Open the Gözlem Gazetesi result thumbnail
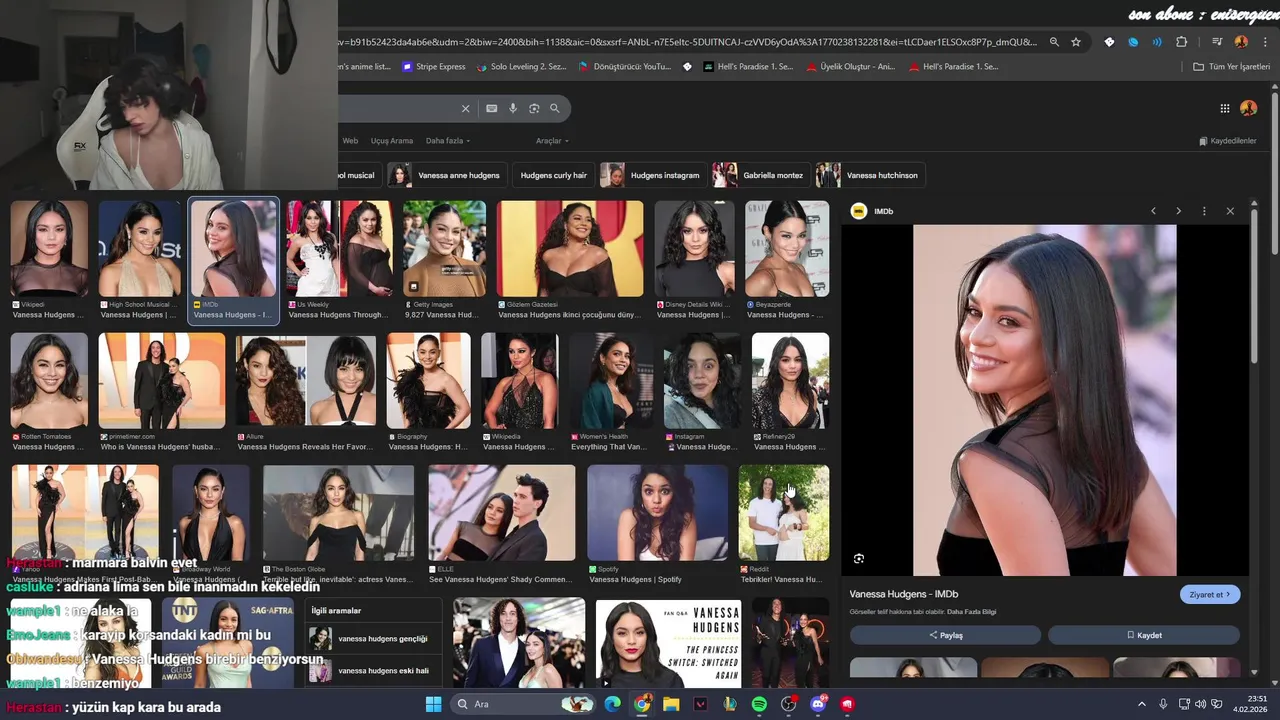The image size is (1280, 720). pos(570,248)
